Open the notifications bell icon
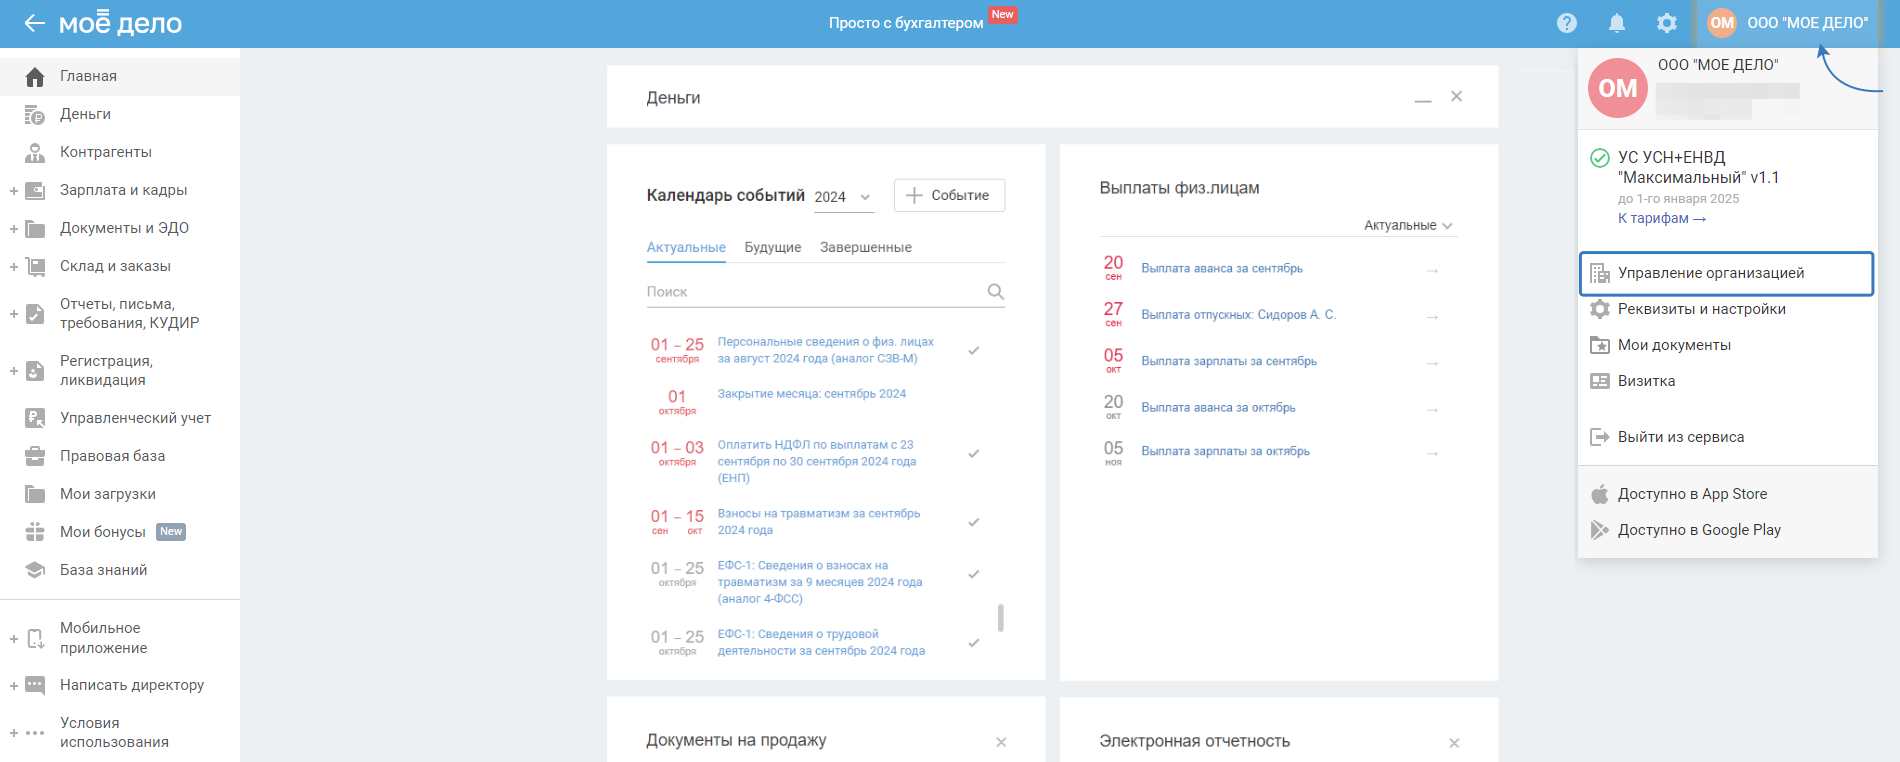The height and width of the screenshot is (762, 1900). [x=1617, y=23]
